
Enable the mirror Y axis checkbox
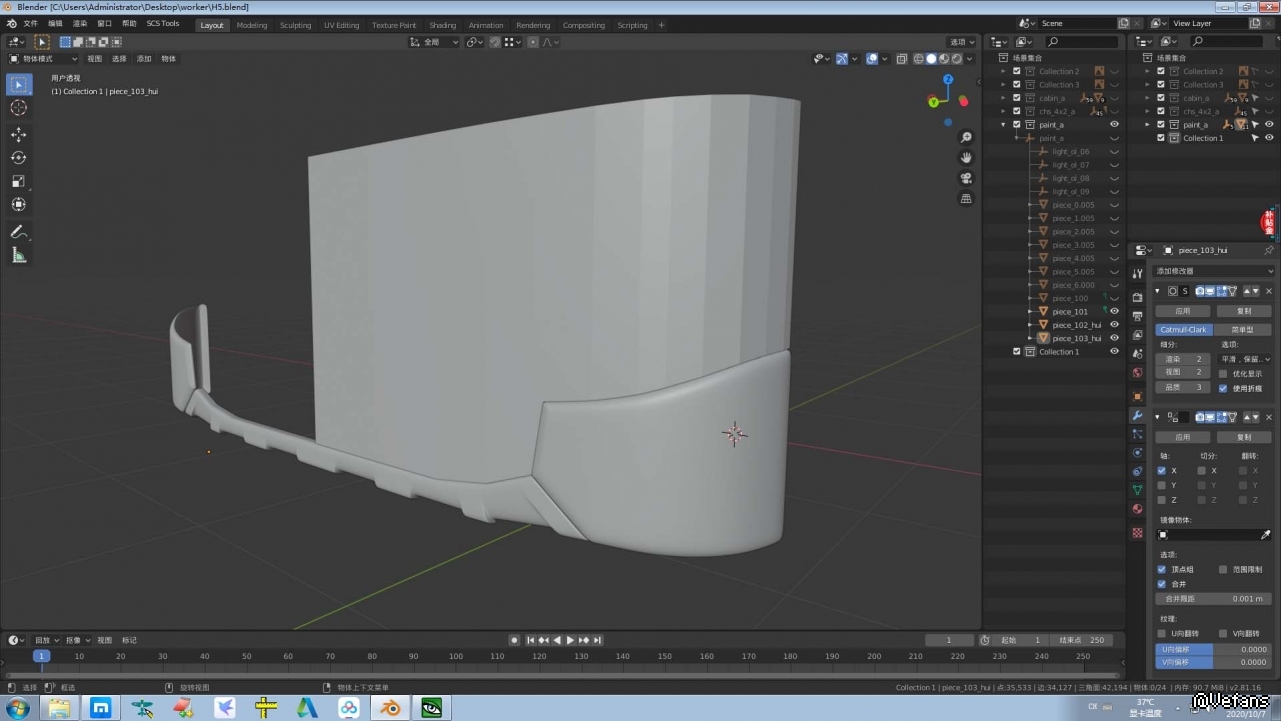click(1162, 485)
